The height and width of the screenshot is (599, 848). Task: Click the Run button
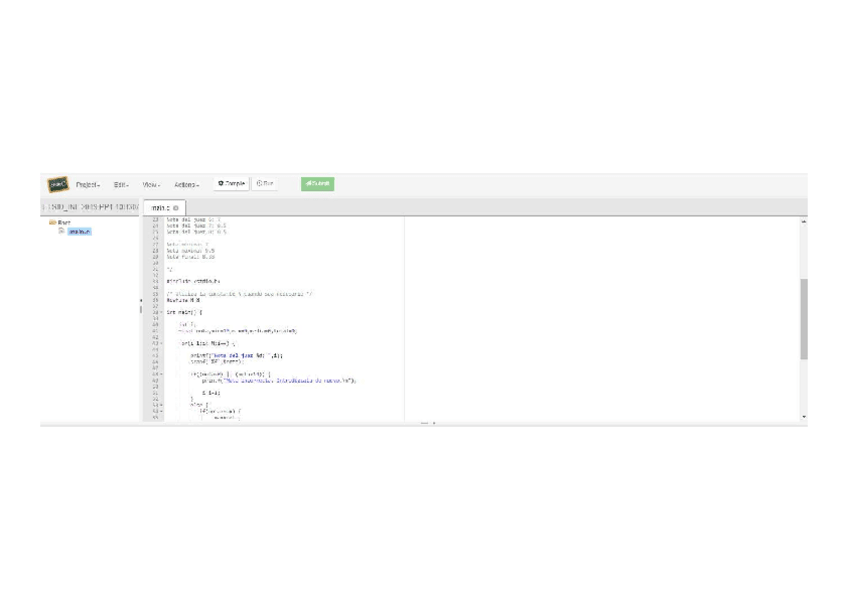[265, 184]
